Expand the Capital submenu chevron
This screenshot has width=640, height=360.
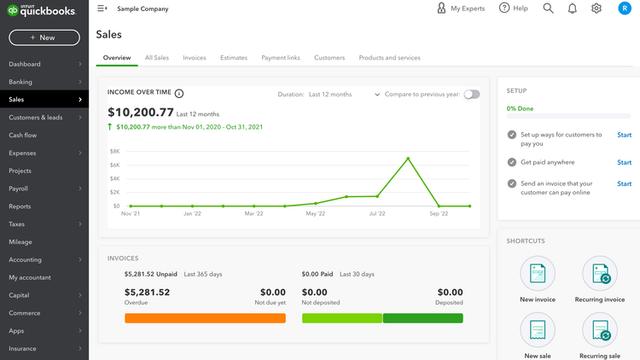click(x=80, y=295)
